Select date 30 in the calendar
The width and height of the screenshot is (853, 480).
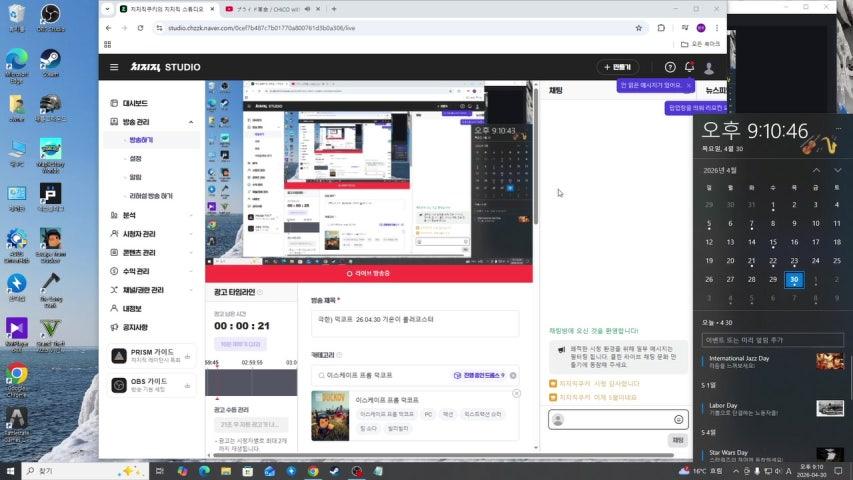point(794,279)
